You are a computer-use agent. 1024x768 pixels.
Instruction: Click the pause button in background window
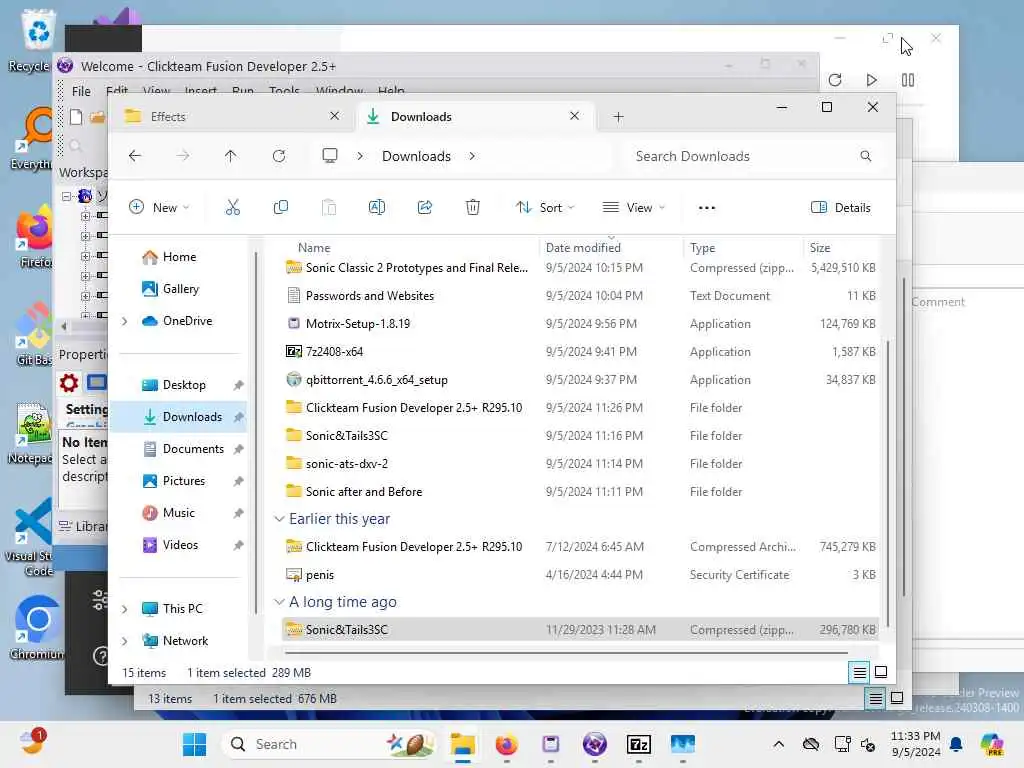click(908, 80)
